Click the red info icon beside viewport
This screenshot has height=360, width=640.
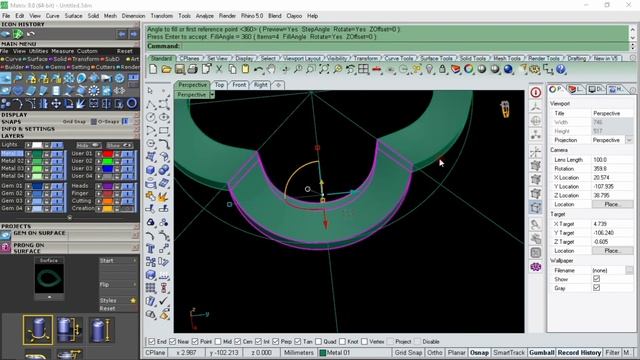coord(536,92)
